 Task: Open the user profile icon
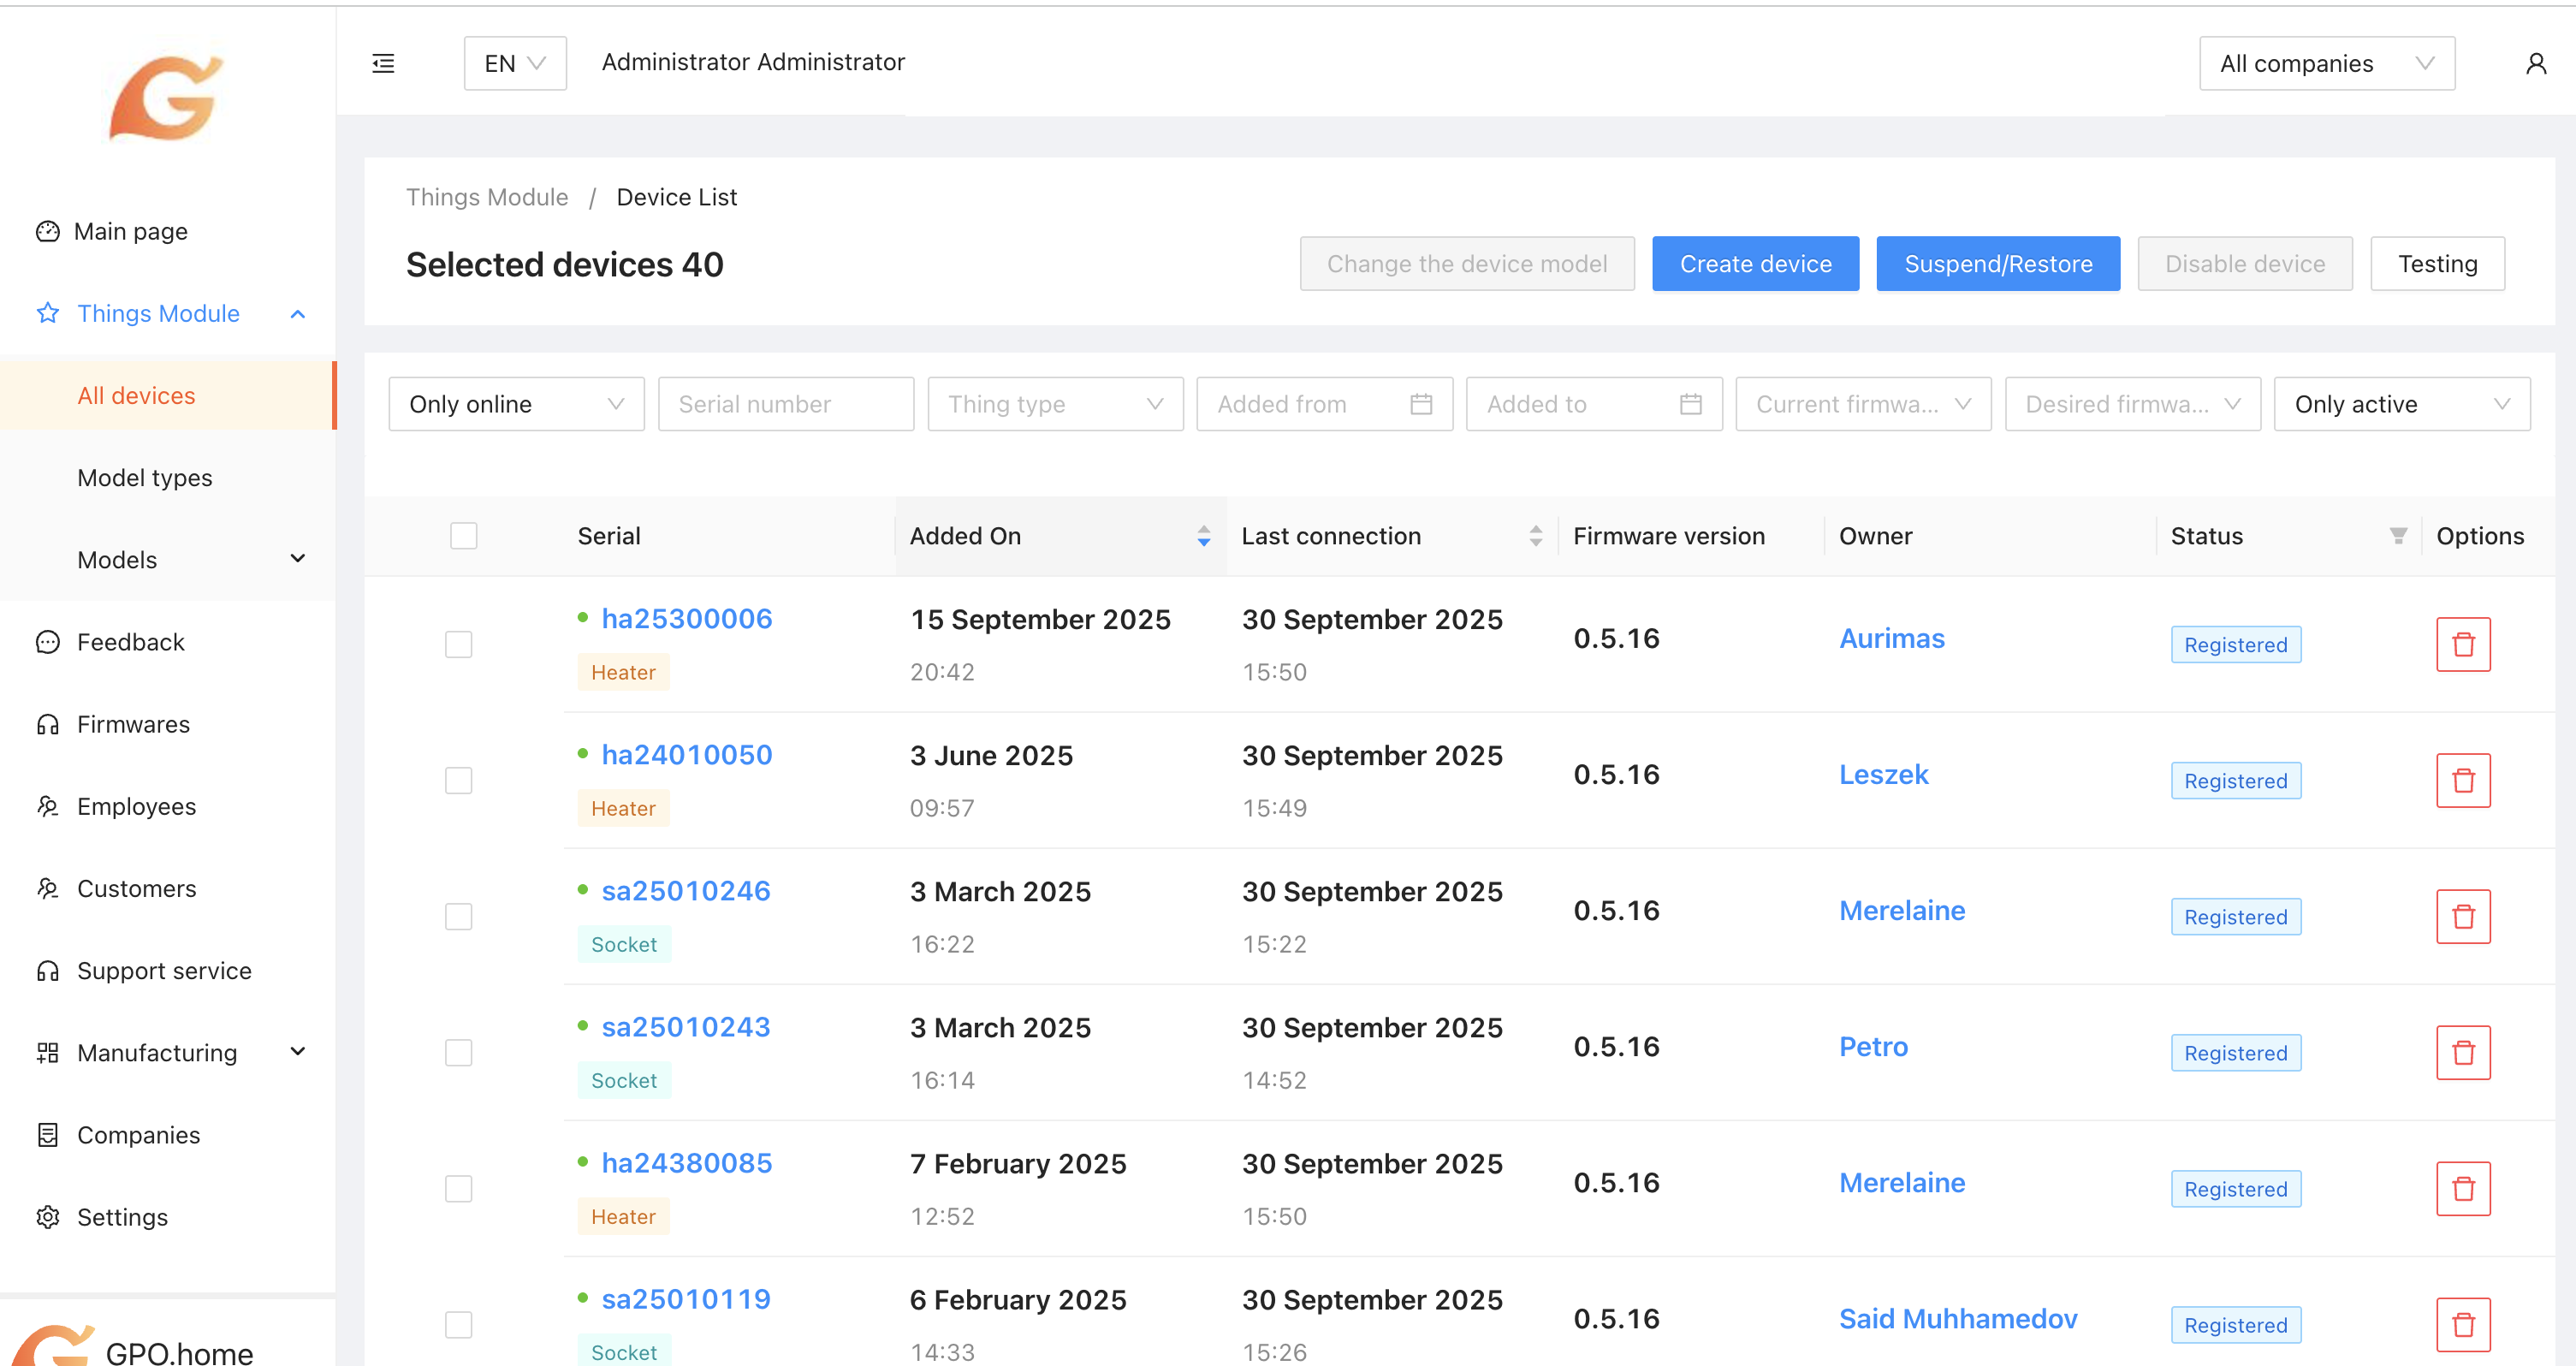(x=2535, y=64)
